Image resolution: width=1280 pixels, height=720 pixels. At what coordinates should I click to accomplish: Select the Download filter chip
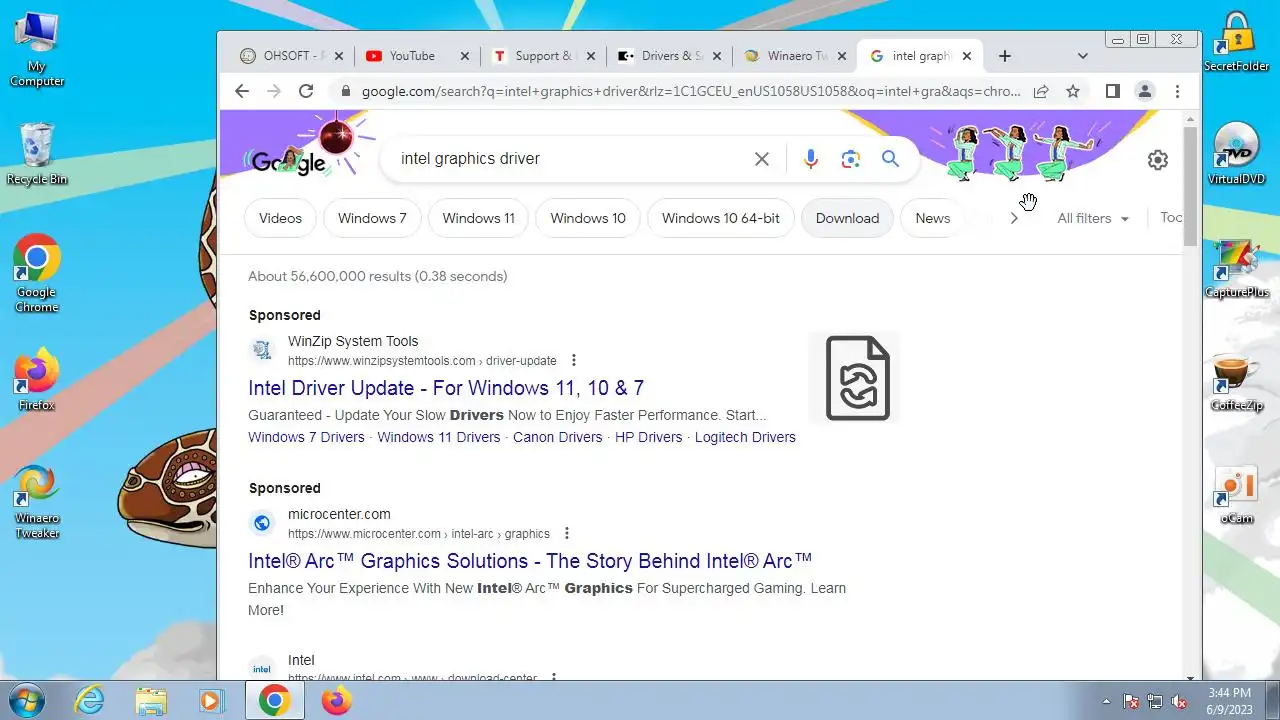tap(847, 218)
